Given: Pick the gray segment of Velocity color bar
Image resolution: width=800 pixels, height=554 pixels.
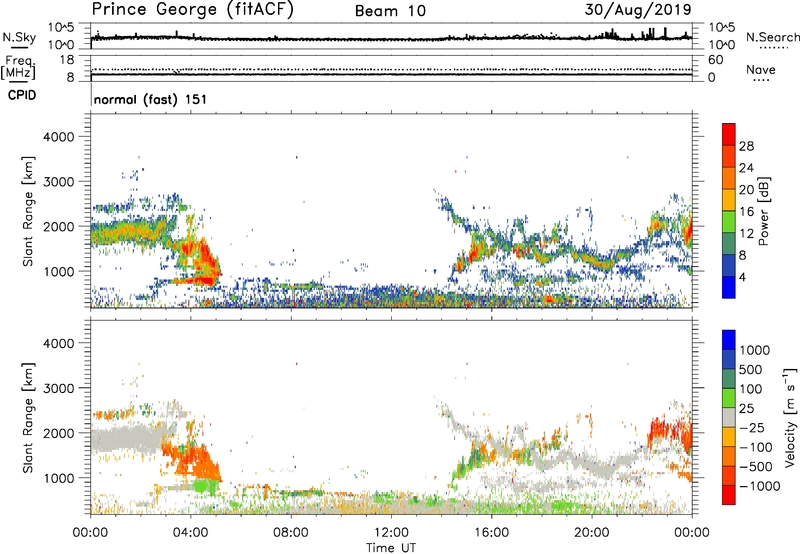Looking at the screenshot, I should pos(729,417).
